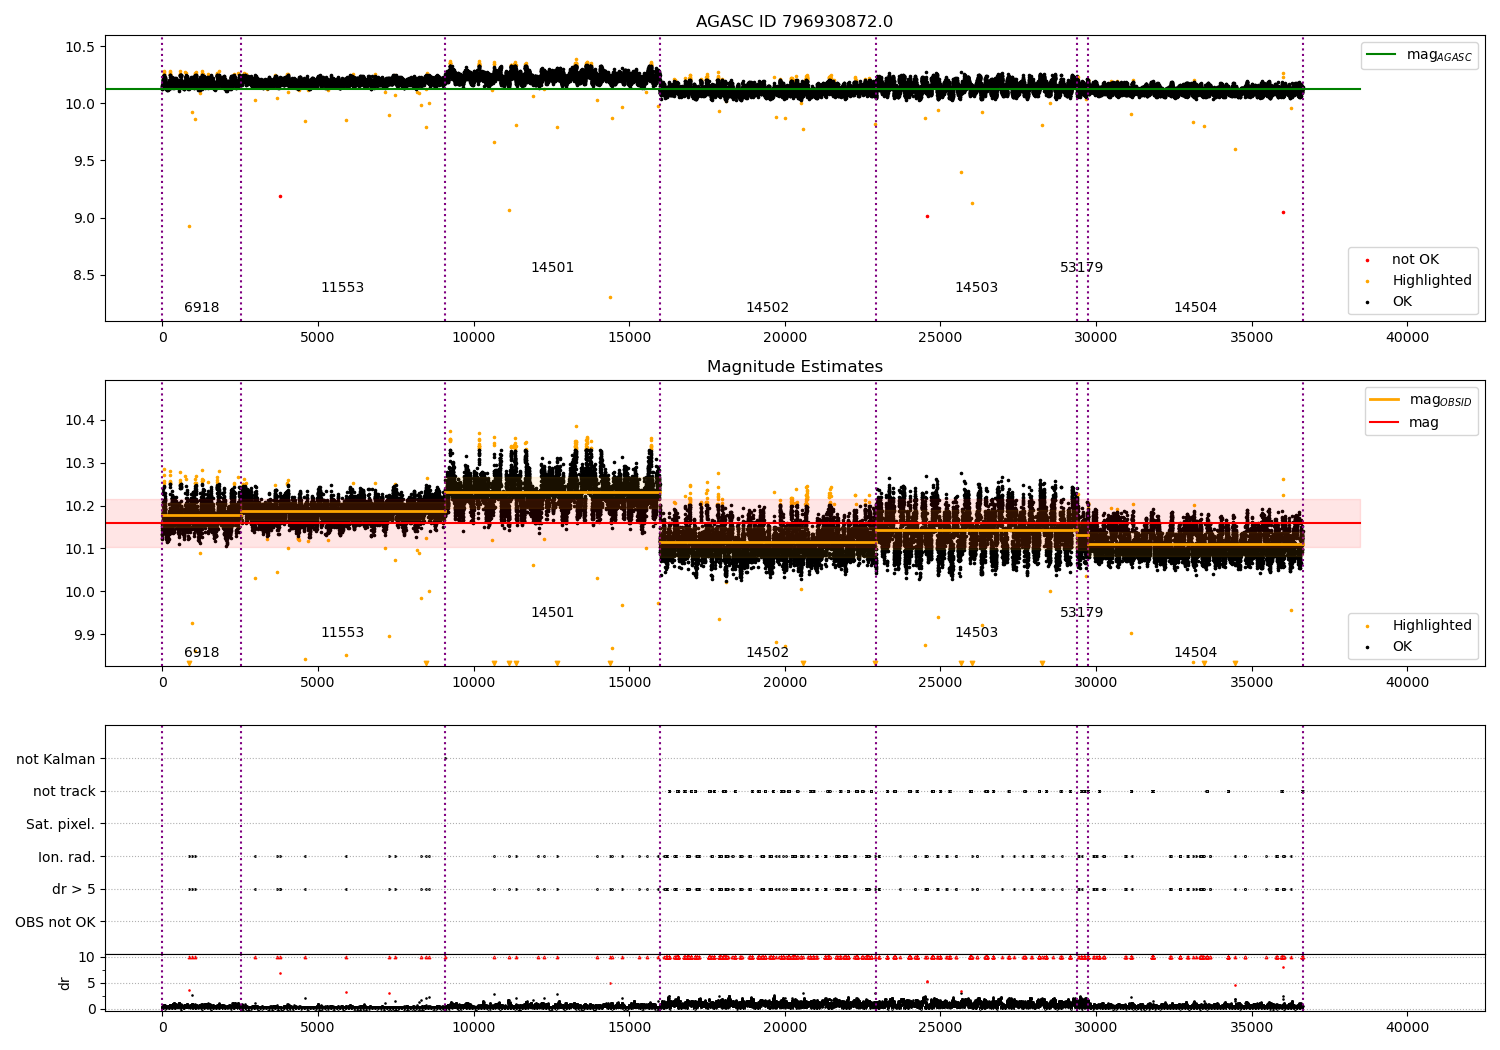
Task: Click obsid label 53179 in top plot
Action: click(x=1081, y=268)
